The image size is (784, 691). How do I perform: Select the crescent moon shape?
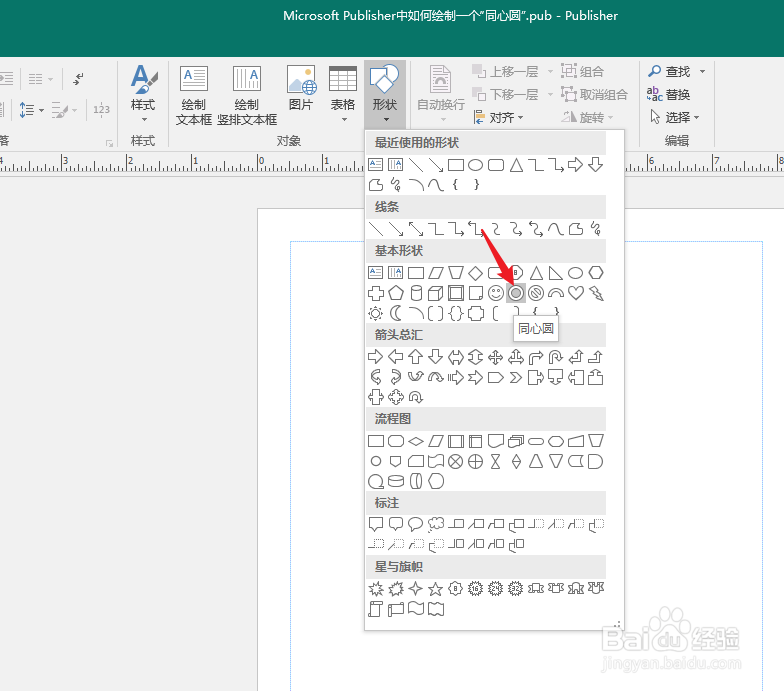[x=396, y=314]
